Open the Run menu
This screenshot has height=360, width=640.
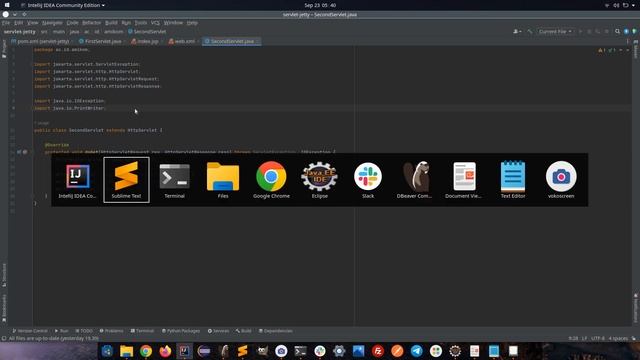tap(126, 23)
